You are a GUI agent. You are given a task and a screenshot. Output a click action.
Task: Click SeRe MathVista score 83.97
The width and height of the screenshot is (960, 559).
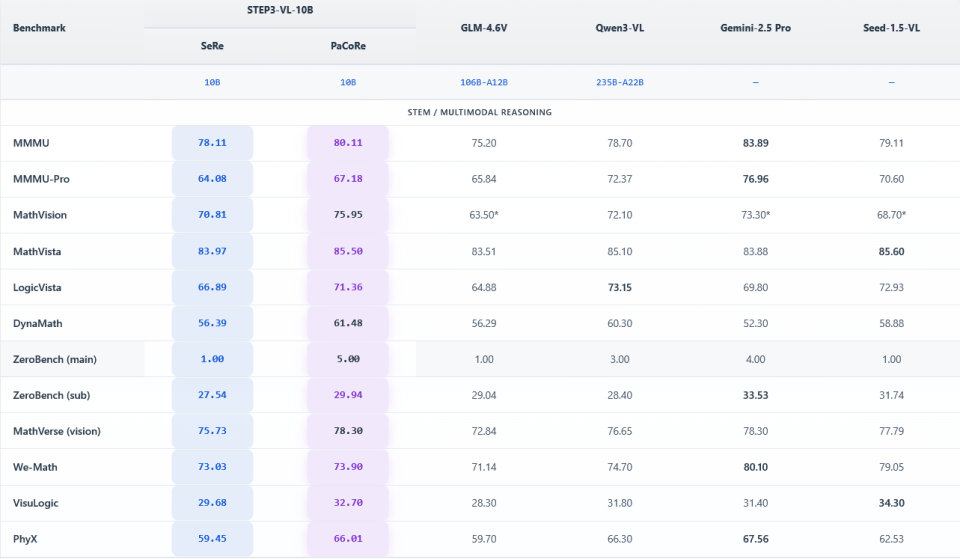[212, 251]
